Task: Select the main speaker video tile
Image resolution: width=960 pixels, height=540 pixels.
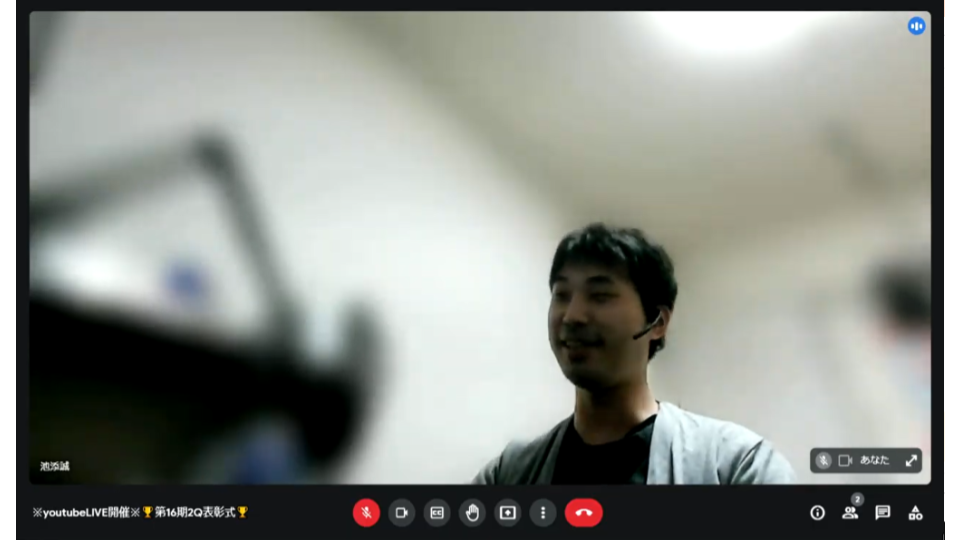Action: [x=480, y=248]
